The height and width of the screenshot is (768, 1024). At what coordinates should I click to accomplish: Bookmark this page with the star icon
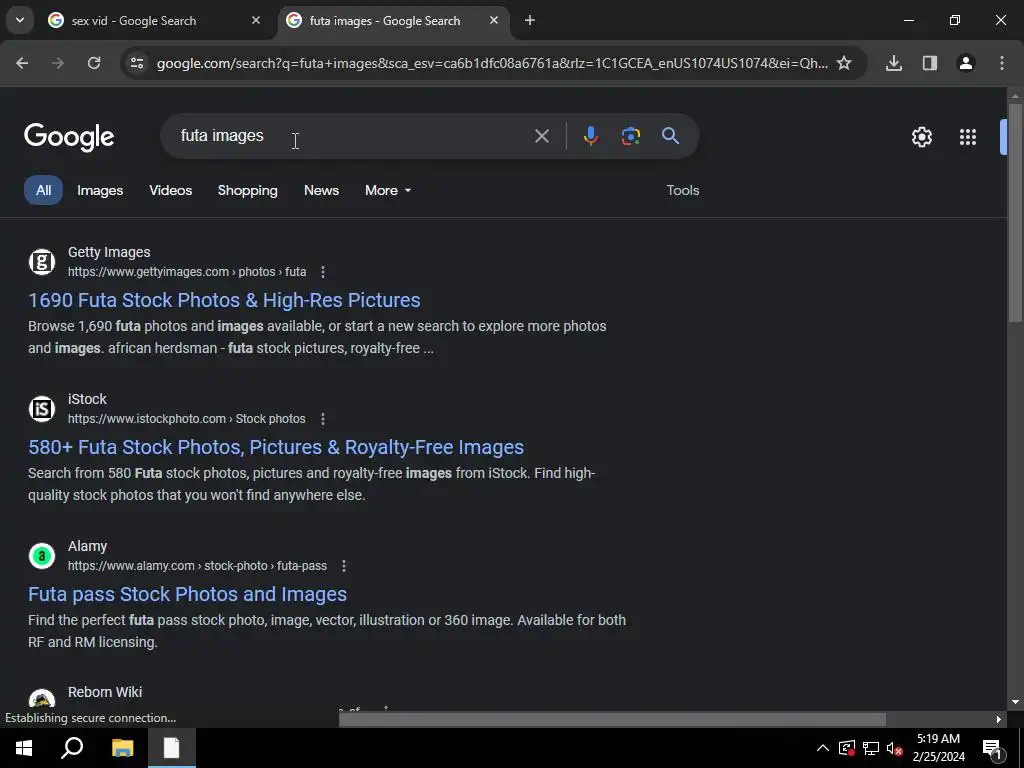coord(844,63)
